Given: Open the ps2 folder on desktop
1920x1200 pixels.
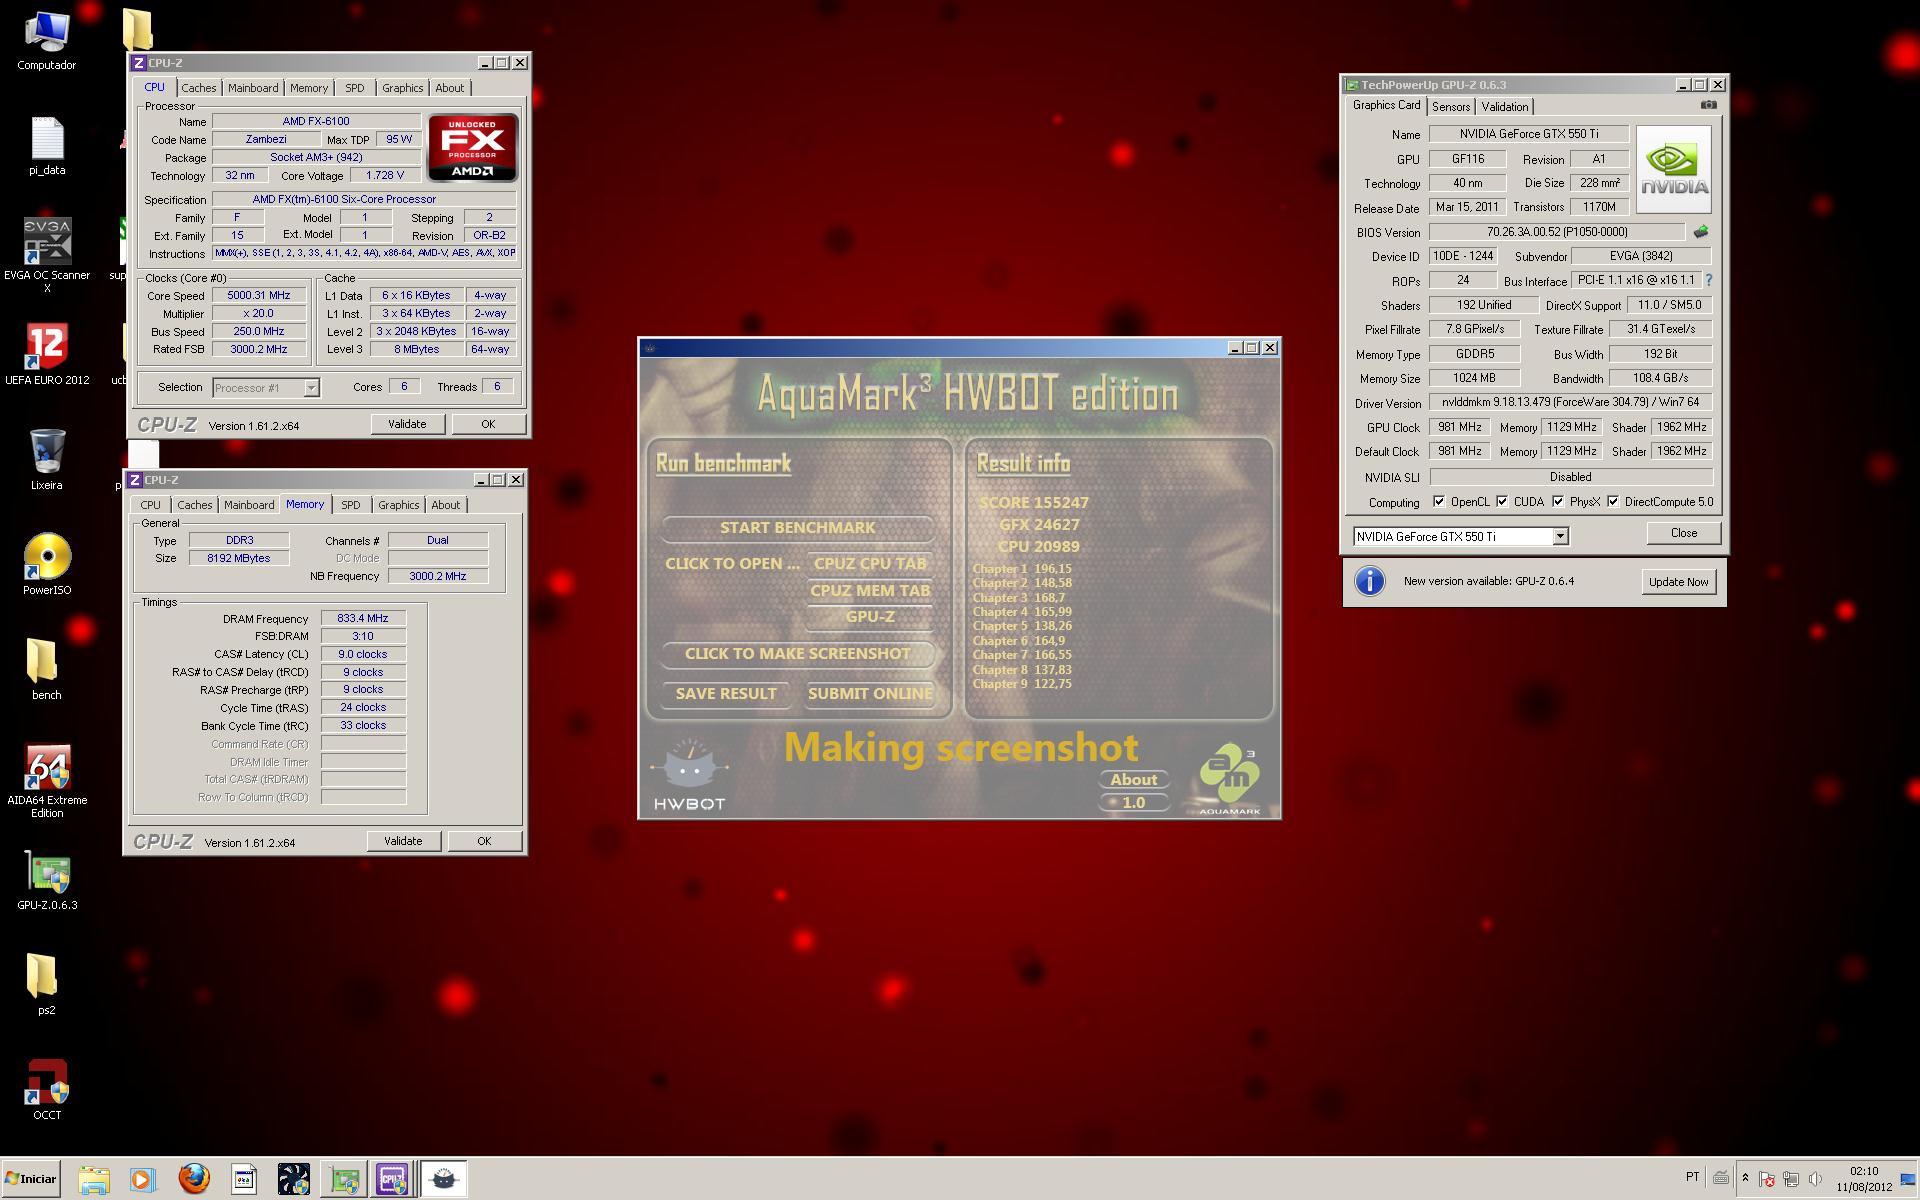Looking at the screenshot, I should click(46, 984).
